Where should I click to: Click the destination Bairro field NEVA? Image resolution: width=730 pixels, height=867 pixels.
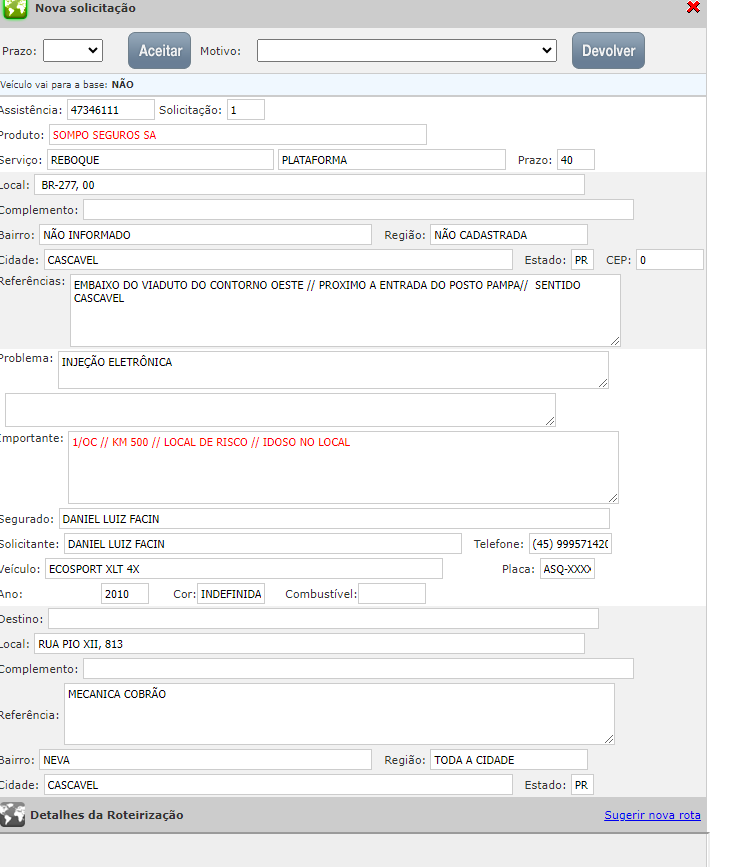pyautogui.click(x=205, y=760)
